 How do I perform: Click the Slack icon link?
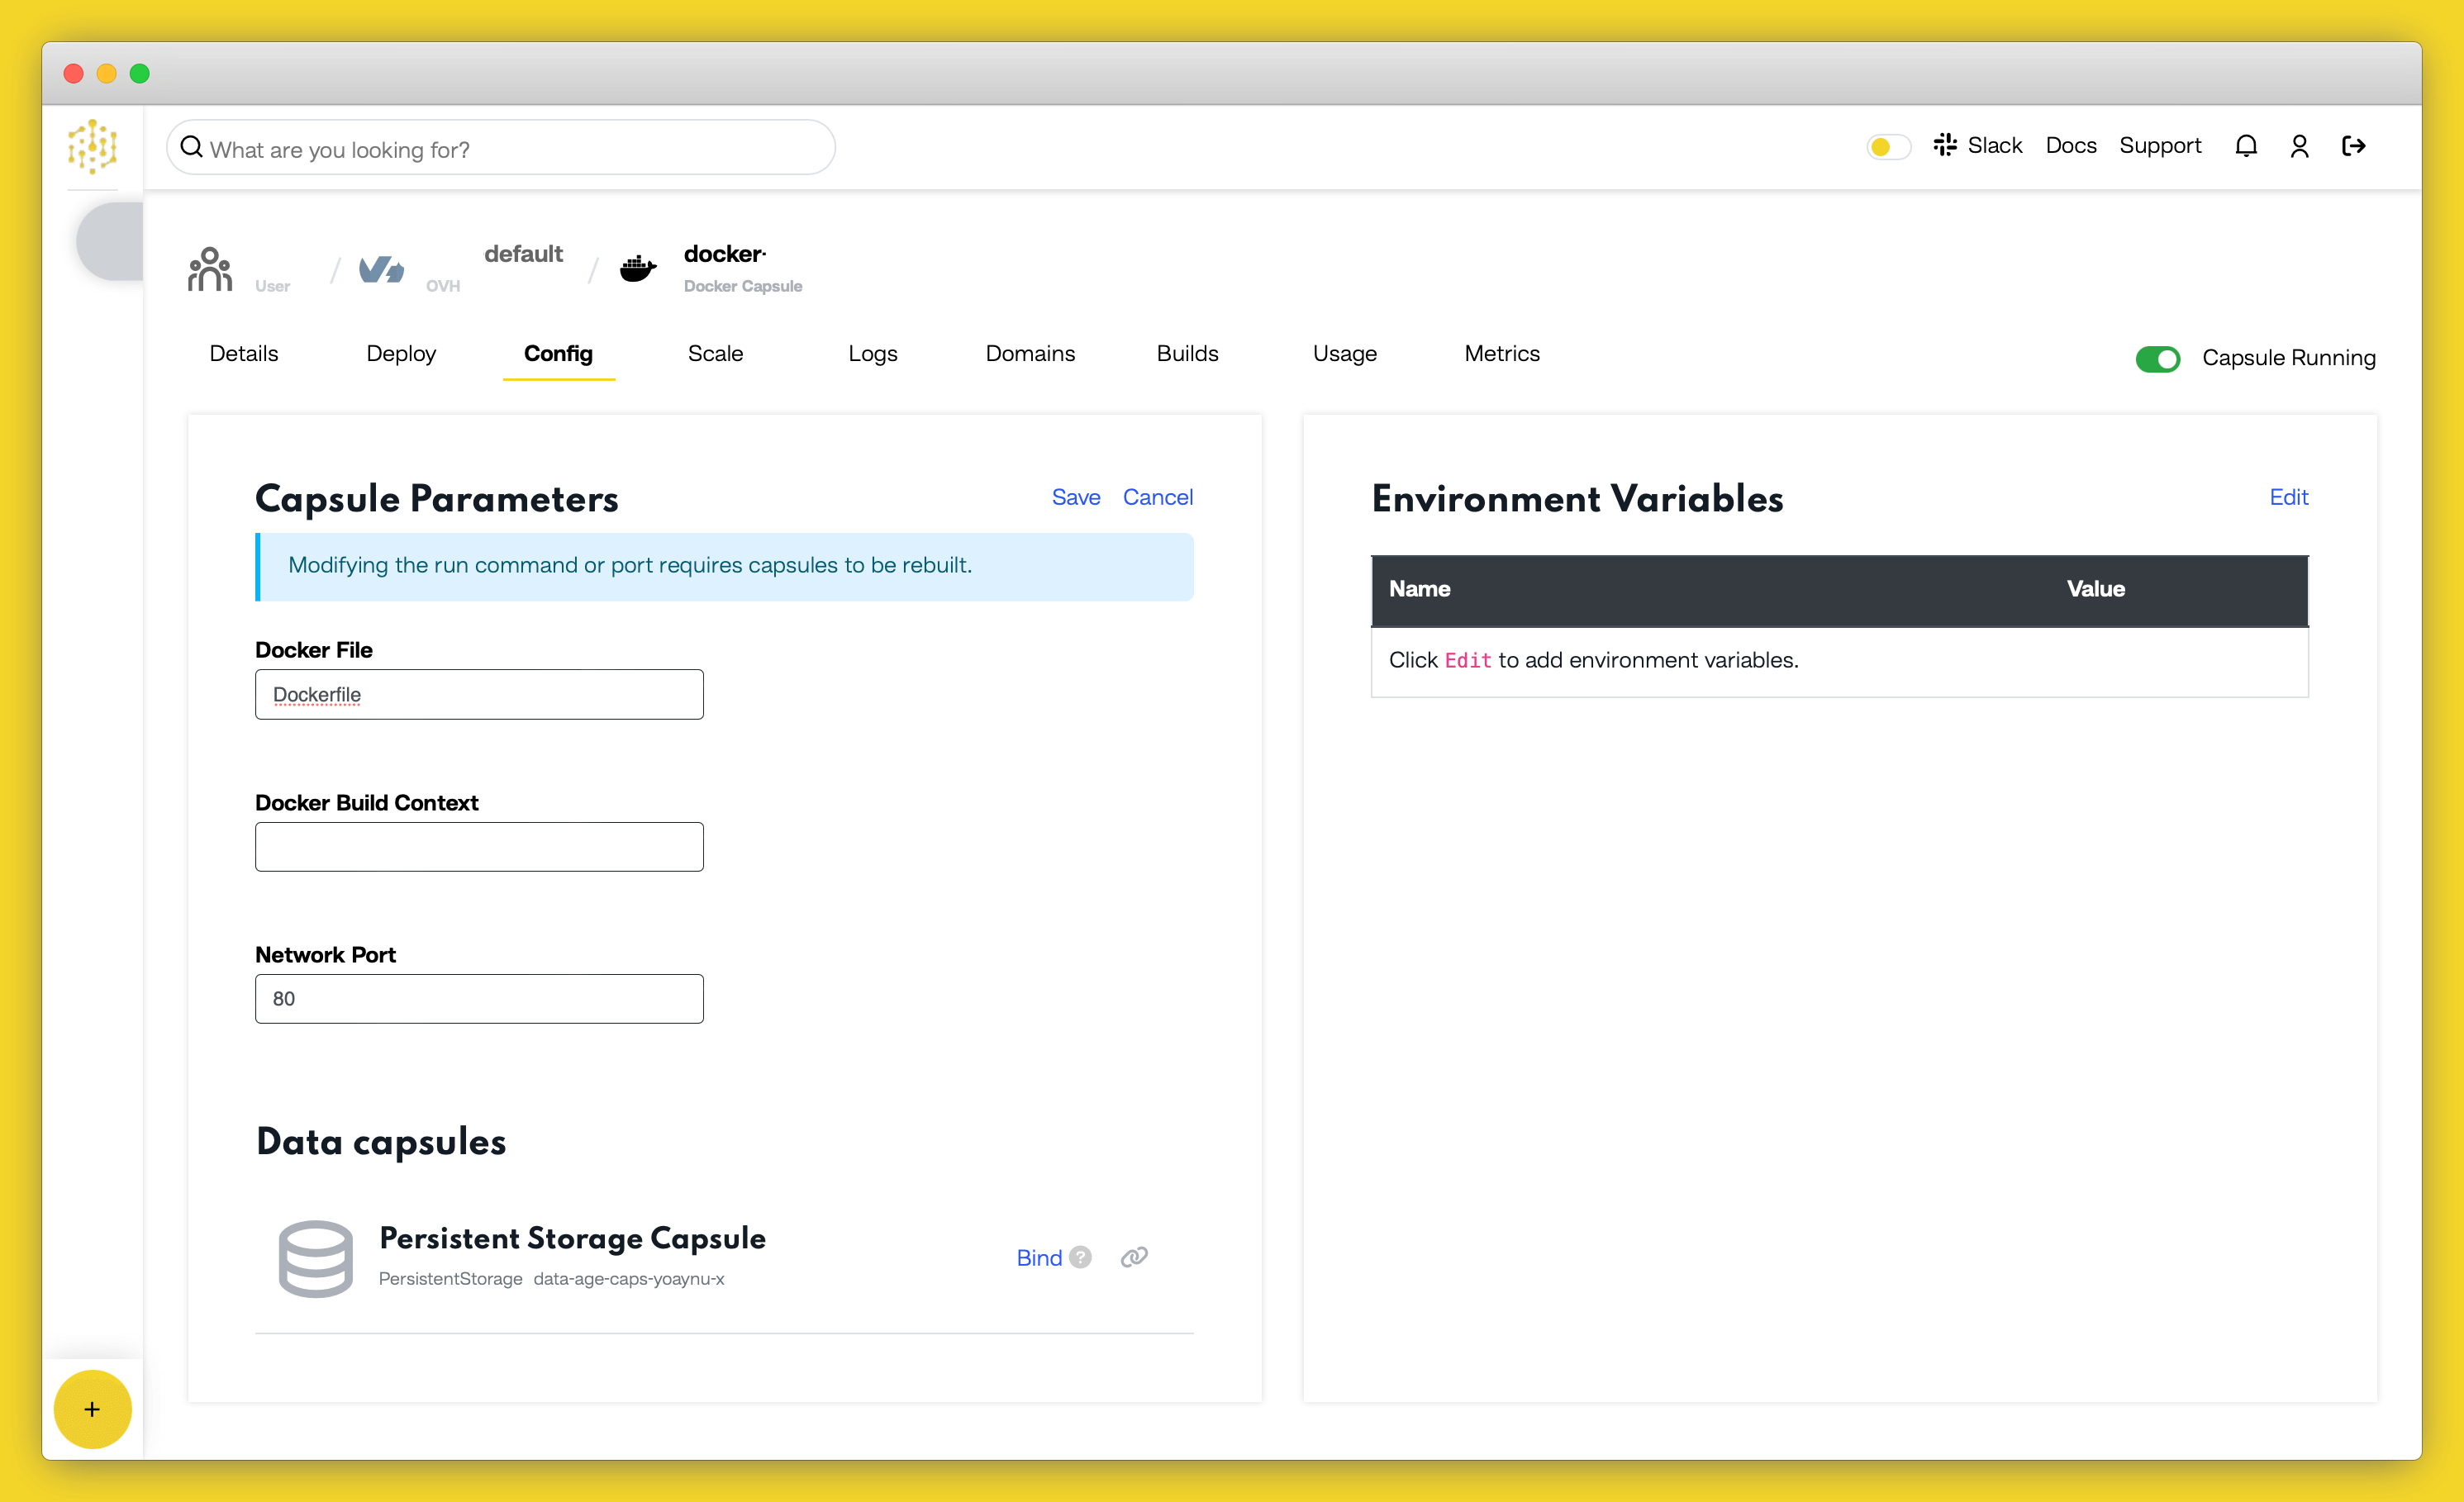(1944, 145)
